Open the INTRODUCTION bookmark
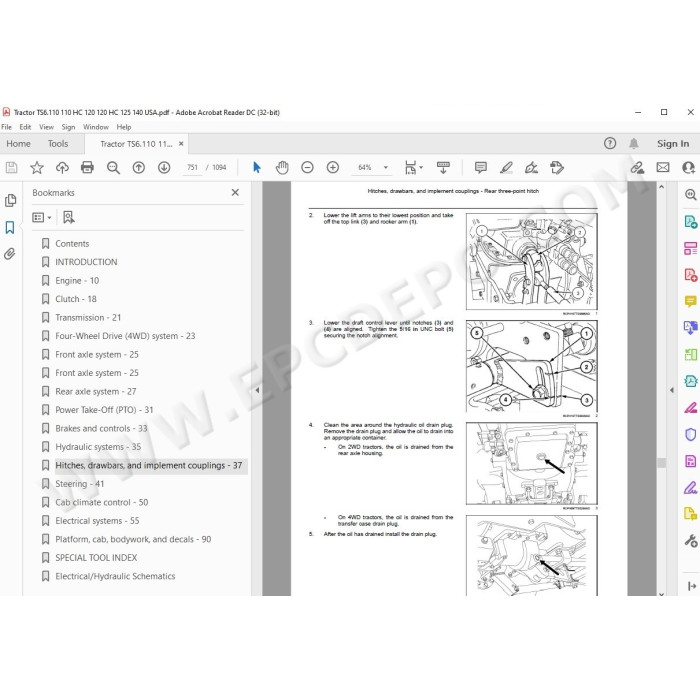The height and width of the screenshot is (700, 700). (x=86, y=262)
